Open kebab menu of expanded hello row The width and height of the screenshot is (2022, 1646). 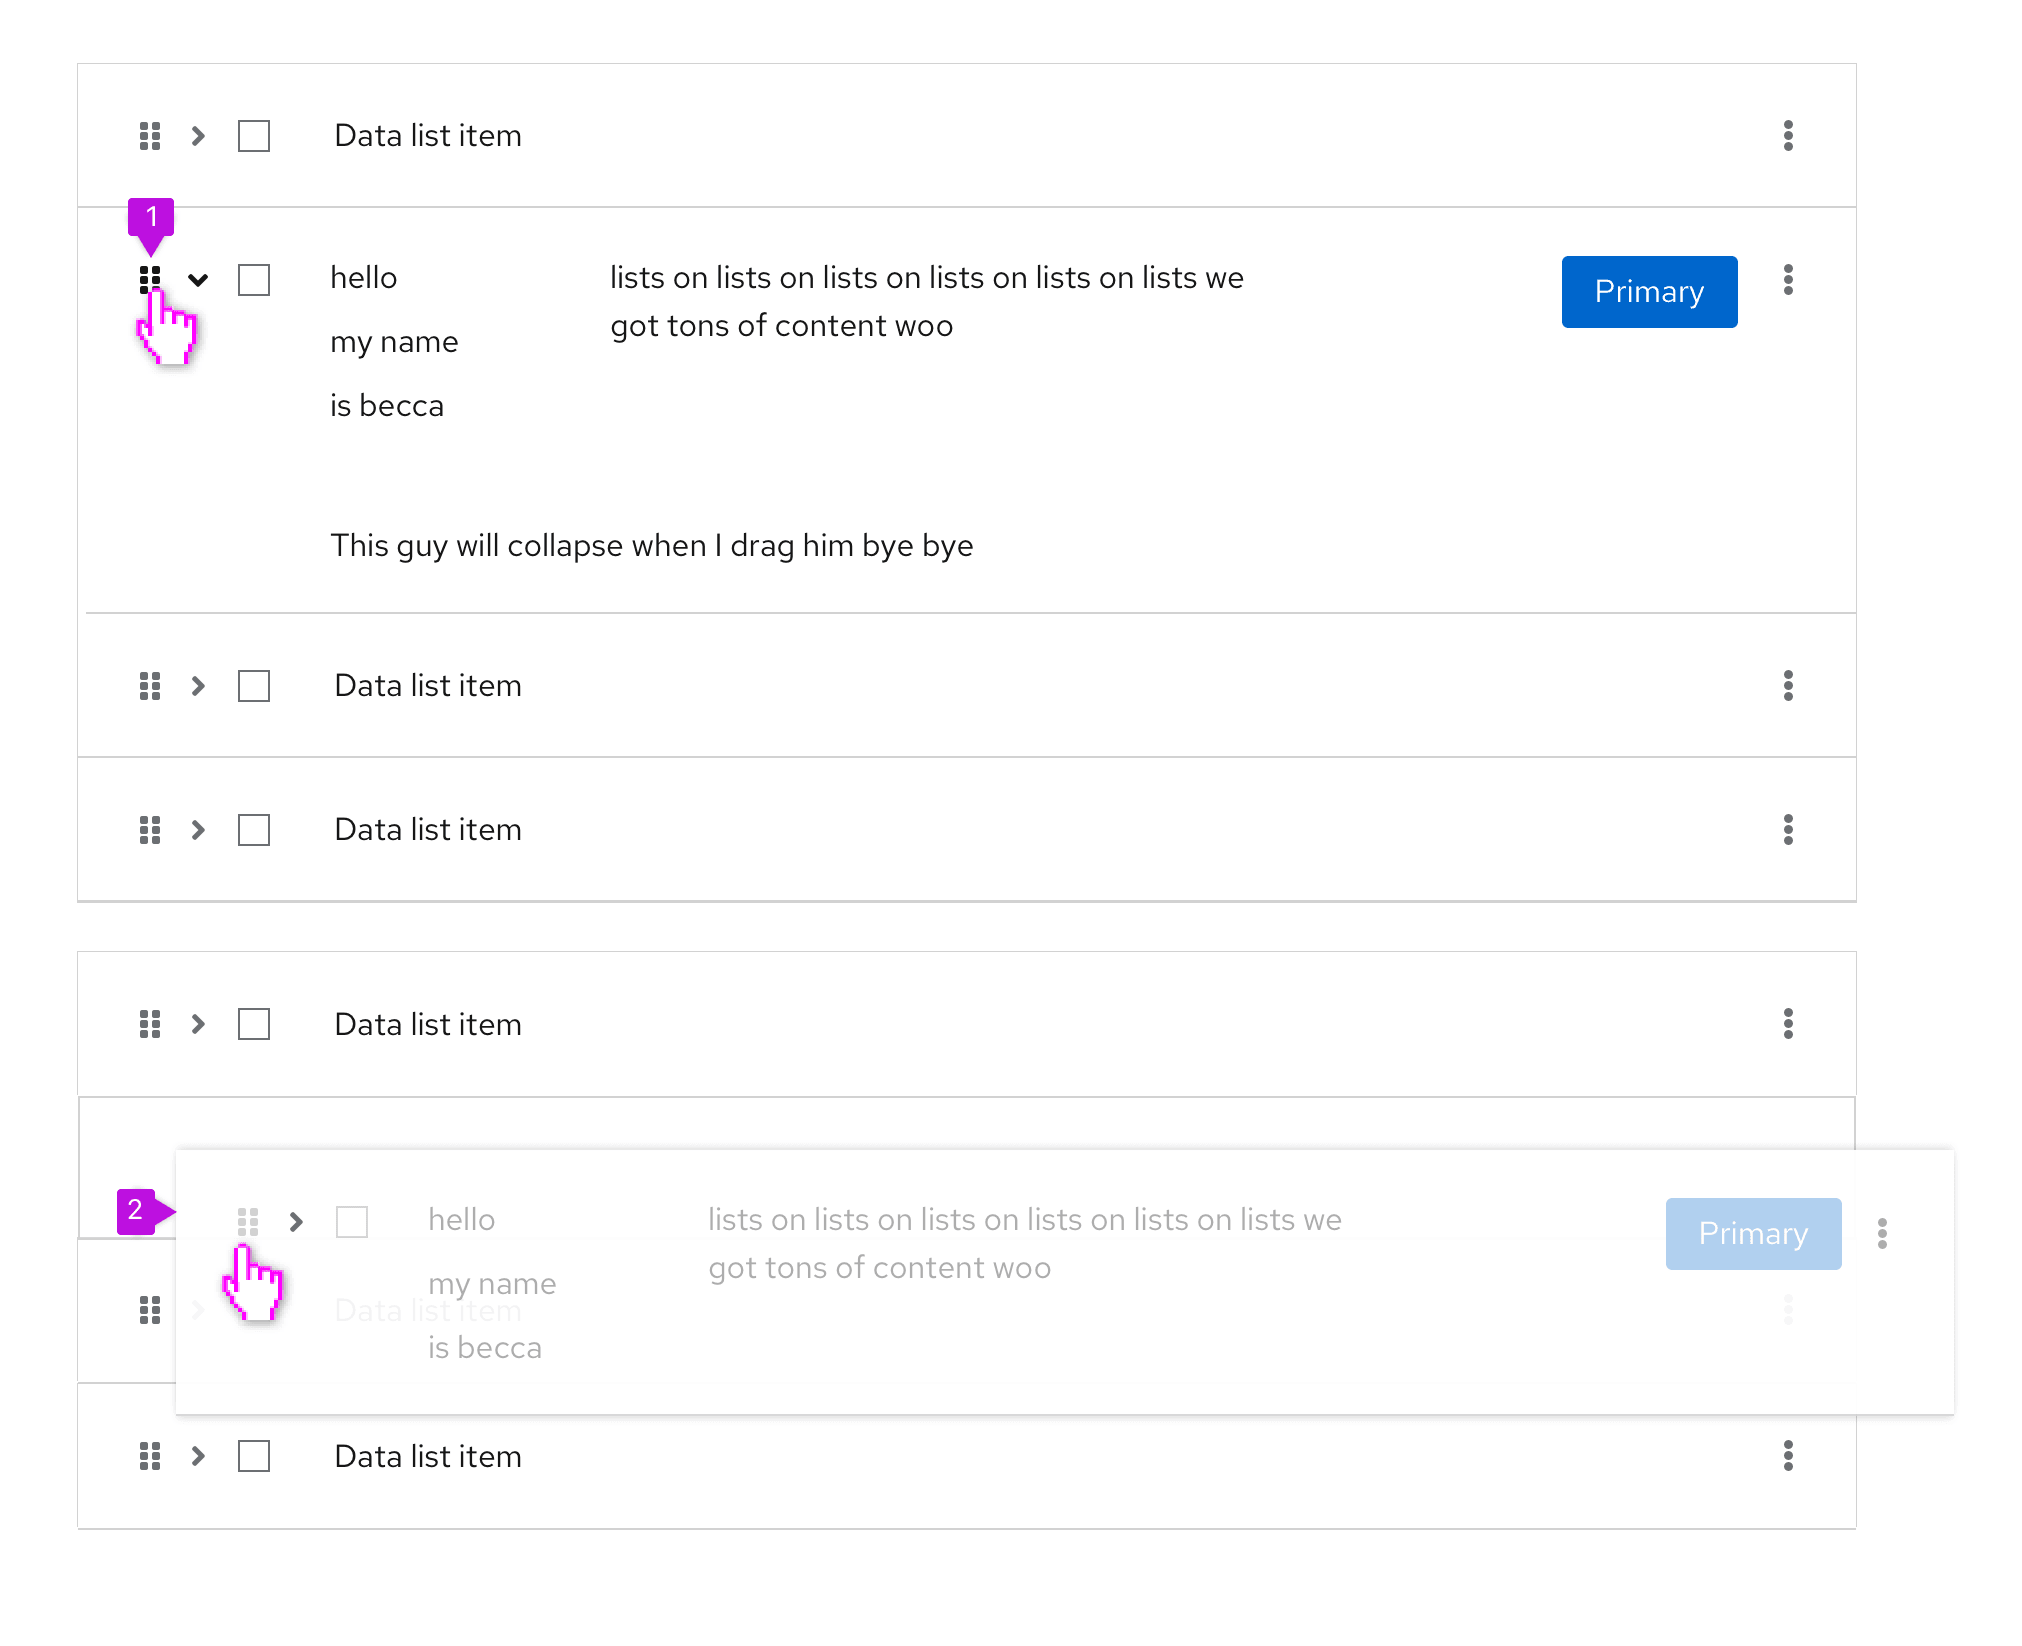pyautogui.click(x=1788, y=279)
